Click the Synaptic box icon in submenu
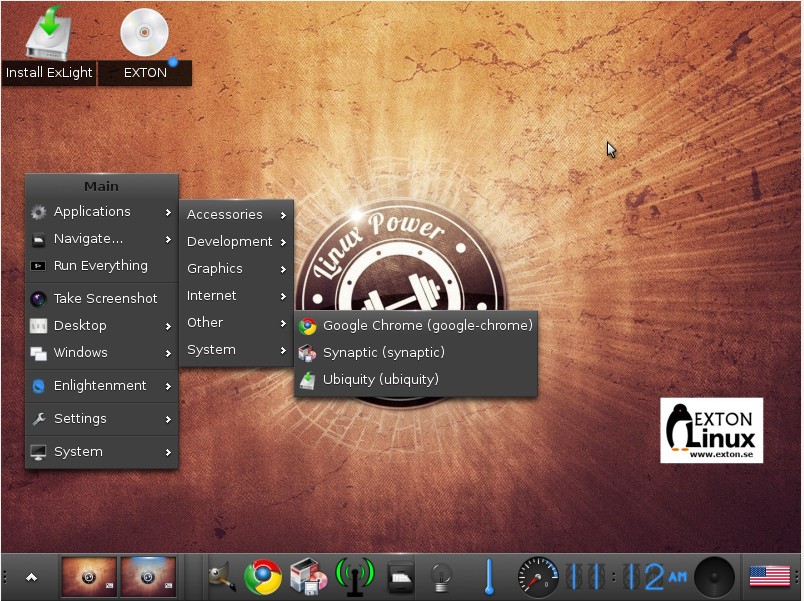The height and width of the screenshot is (601, 804). click(x=308, y=353)
